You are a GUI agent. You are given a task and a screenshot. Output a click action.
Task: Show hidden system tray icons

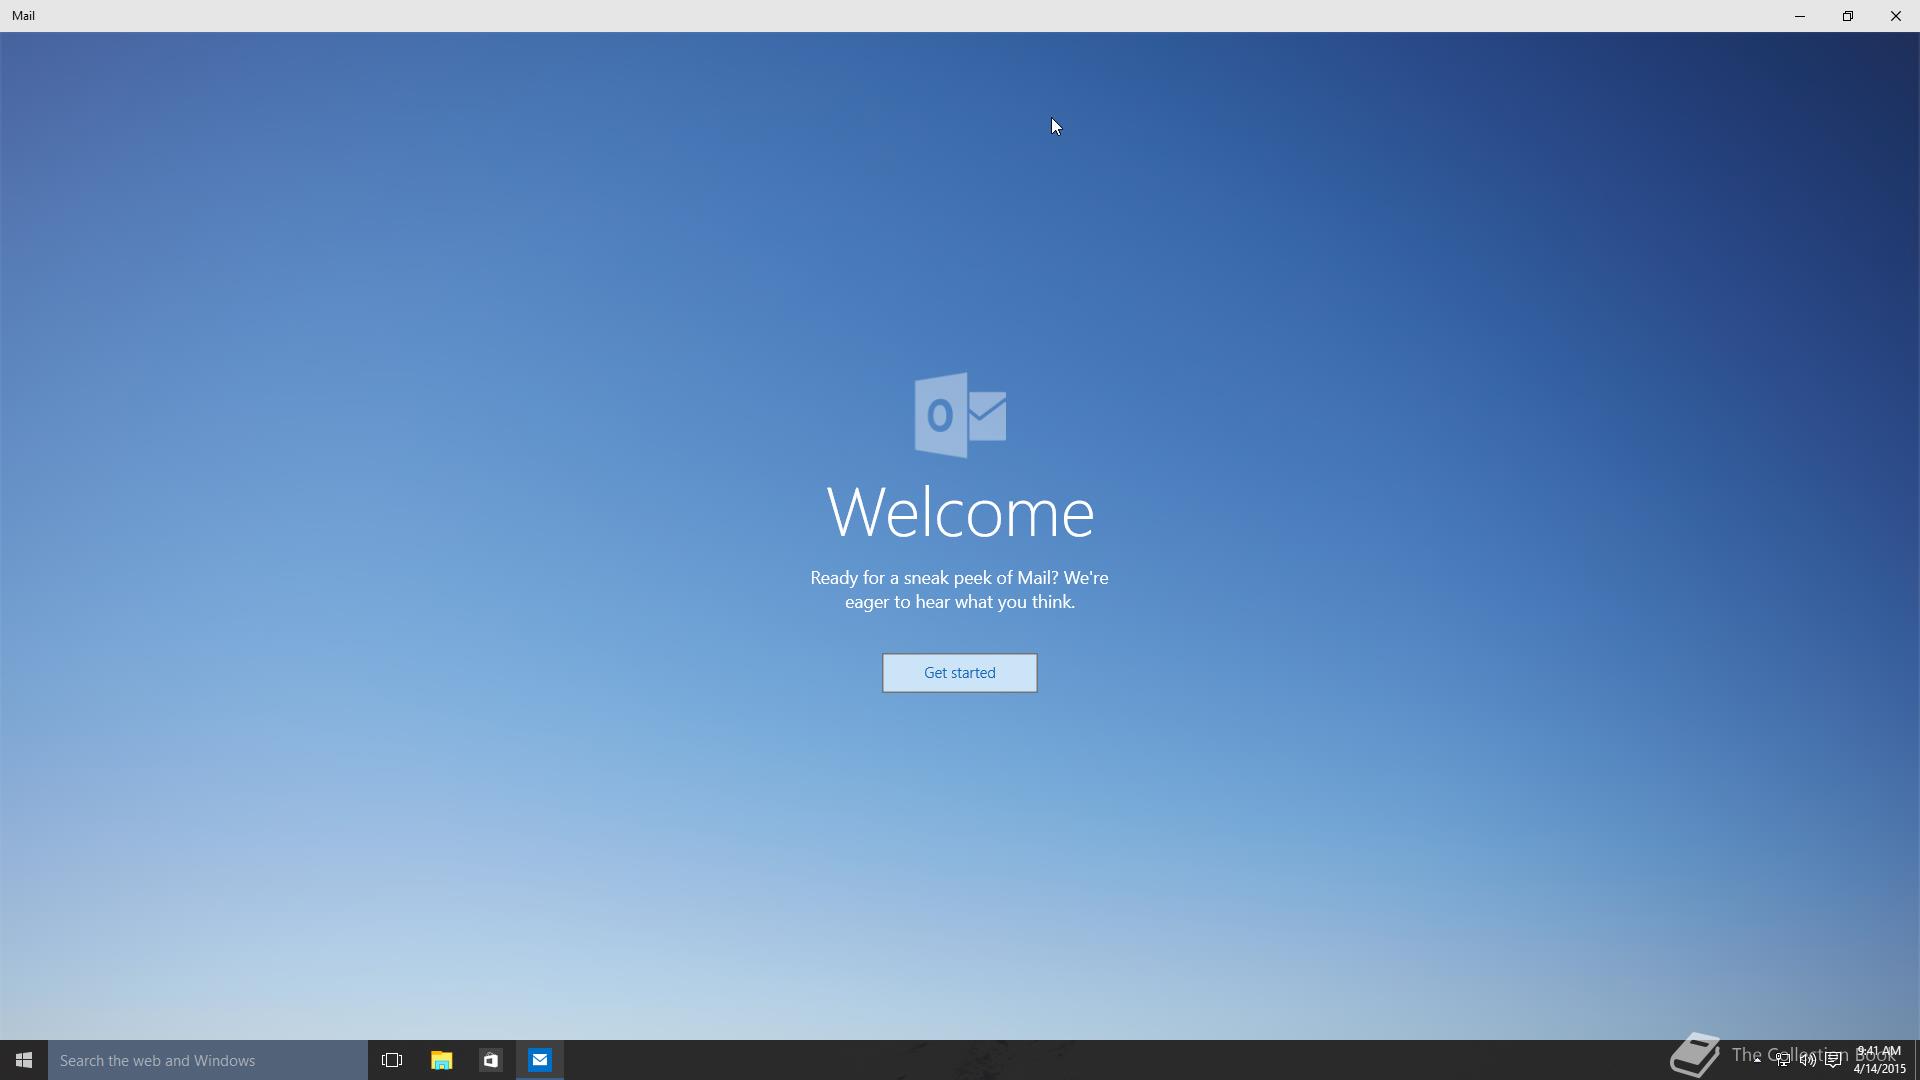point(1757,1060)
